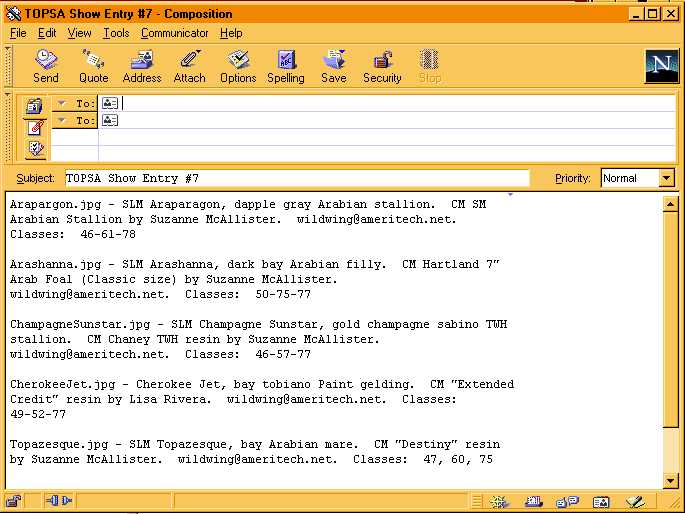685x514 pixels.
Task: Show the message options checklist tab
Action: point(35,149)
